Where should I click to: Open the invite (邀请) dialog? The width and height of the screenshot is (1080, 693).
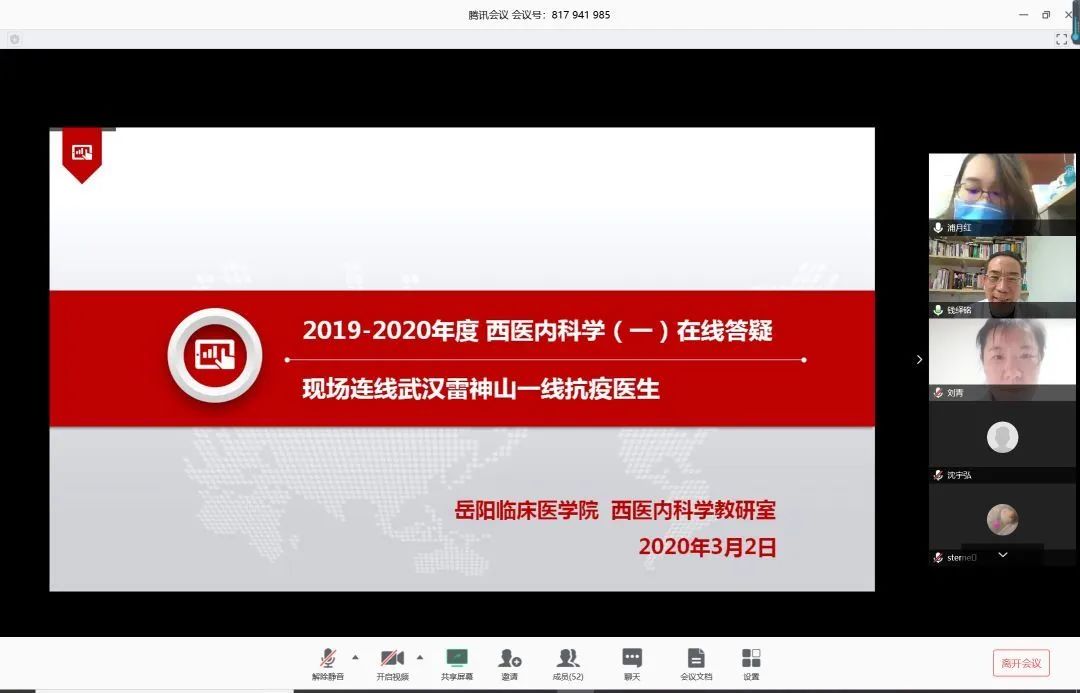(x=510, y=661)
